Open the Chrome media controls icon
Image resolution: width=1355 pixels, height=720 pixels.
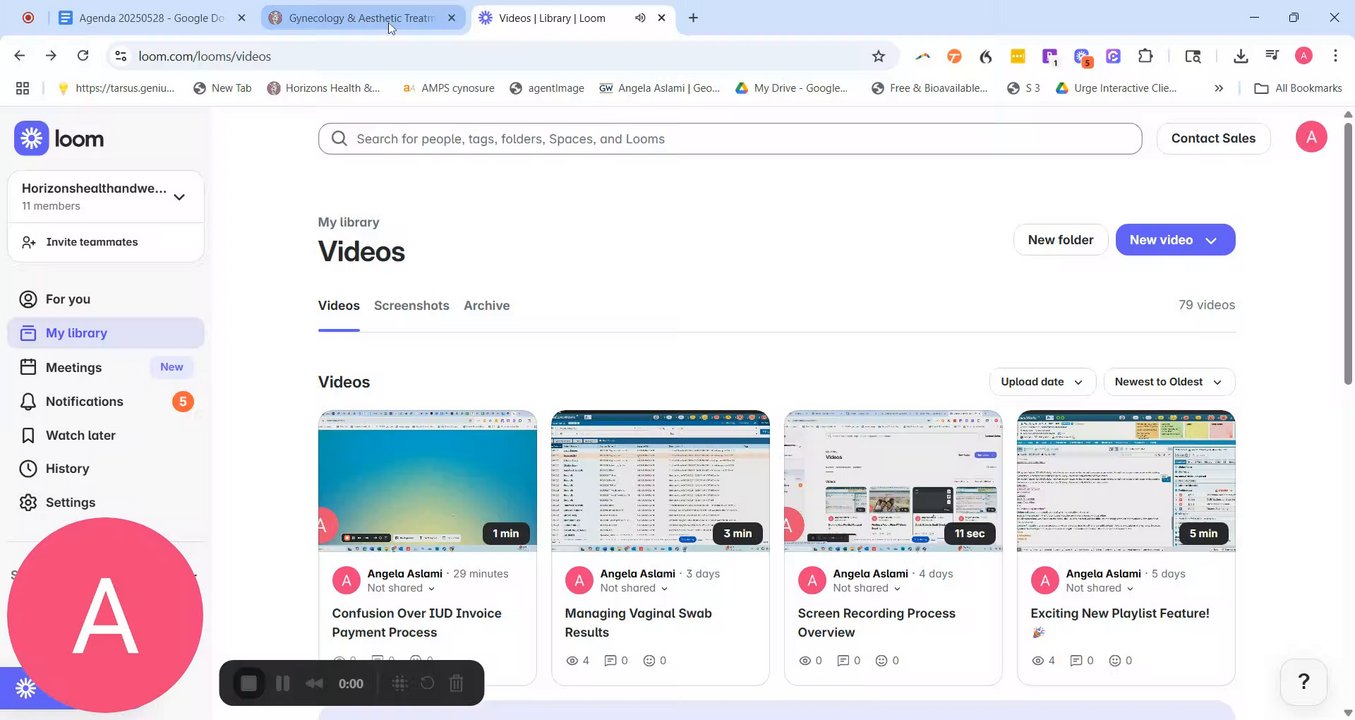[1272, 56]
